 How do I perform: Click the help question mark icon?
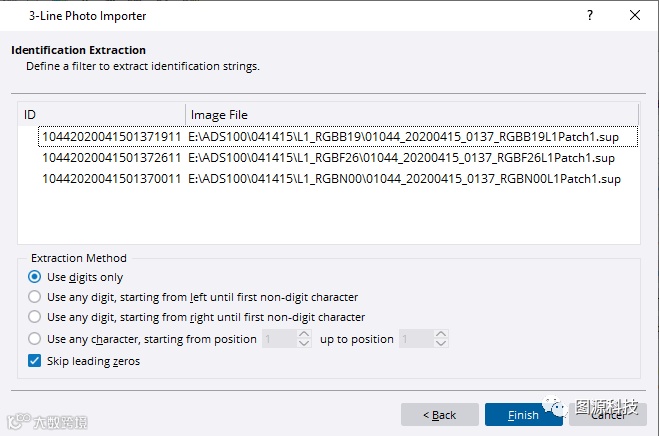click(589, 16)
